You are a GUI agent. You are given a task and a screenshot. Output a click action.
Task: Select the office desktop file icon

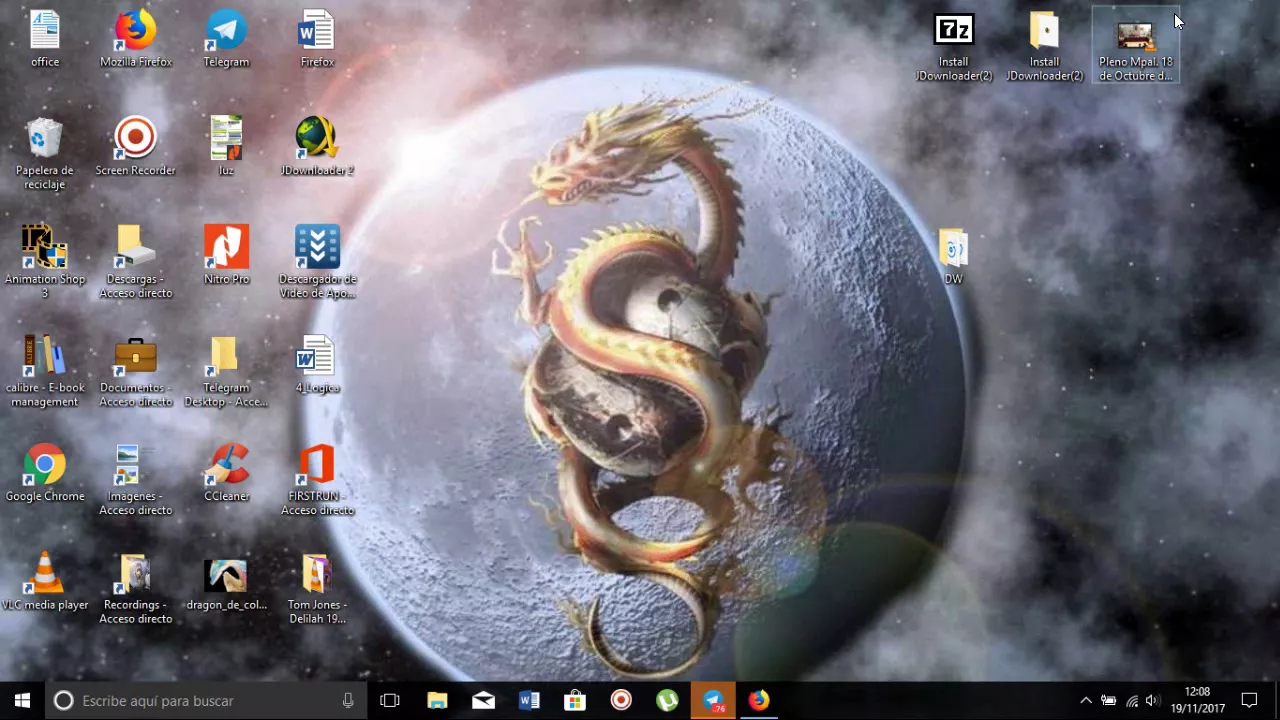tap(45, 40)
